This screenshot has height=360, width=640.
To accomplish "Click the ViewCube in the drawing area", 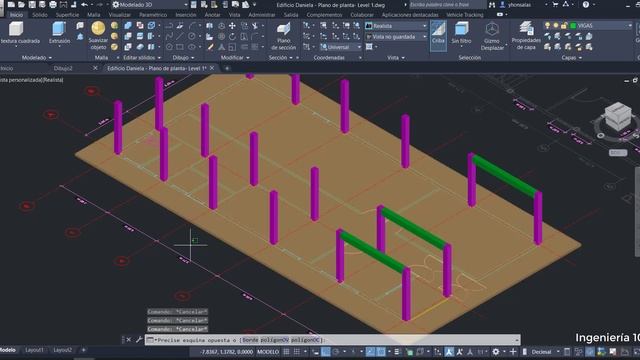I will tap(618, 116).
